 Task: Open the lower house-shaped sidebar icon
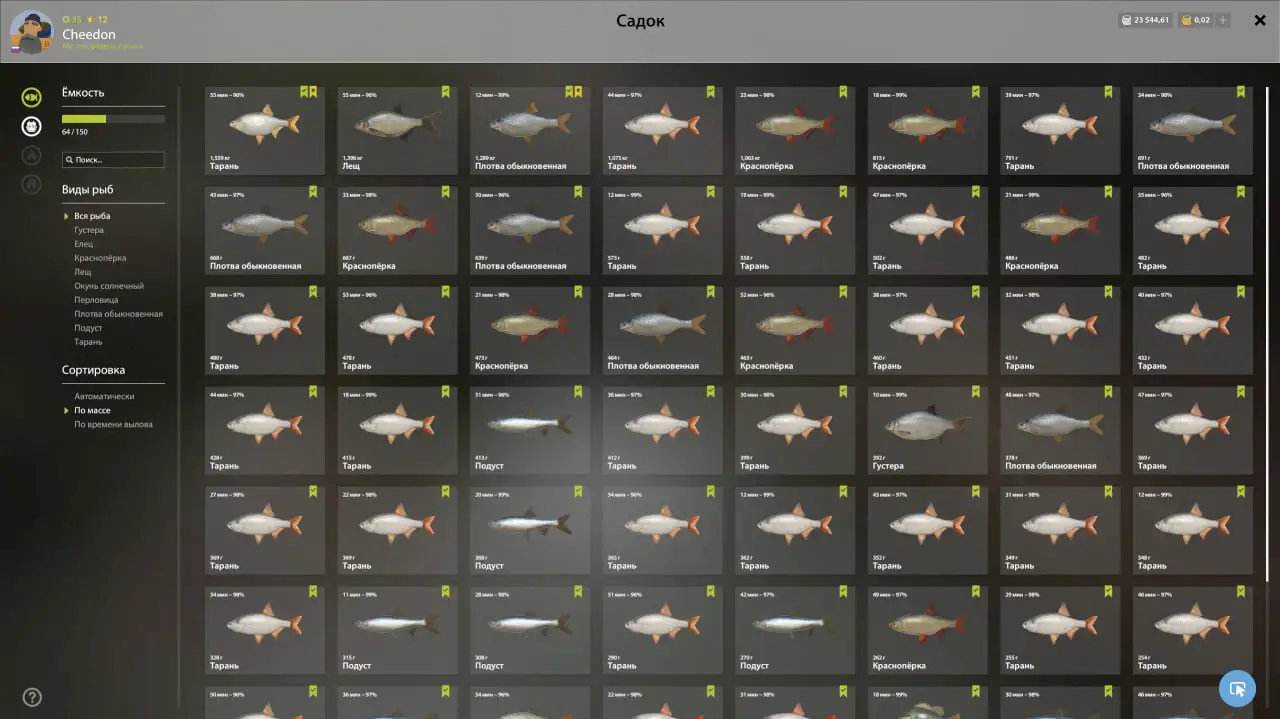click(32, 184)
